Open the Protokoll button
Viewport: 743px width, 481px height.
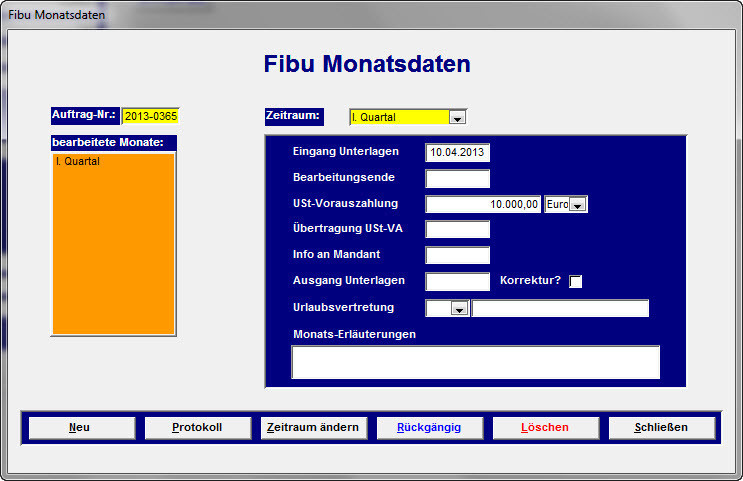tap(198, 427)
